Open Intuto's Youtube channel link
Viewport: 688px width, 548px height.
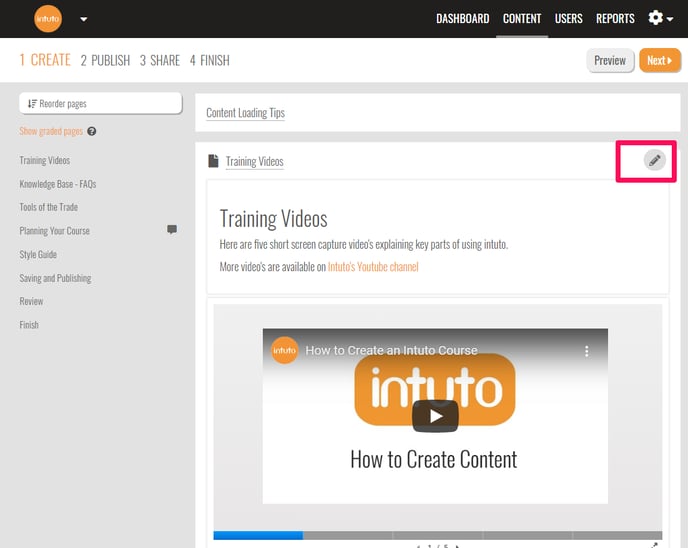click(x=373, y=267)
